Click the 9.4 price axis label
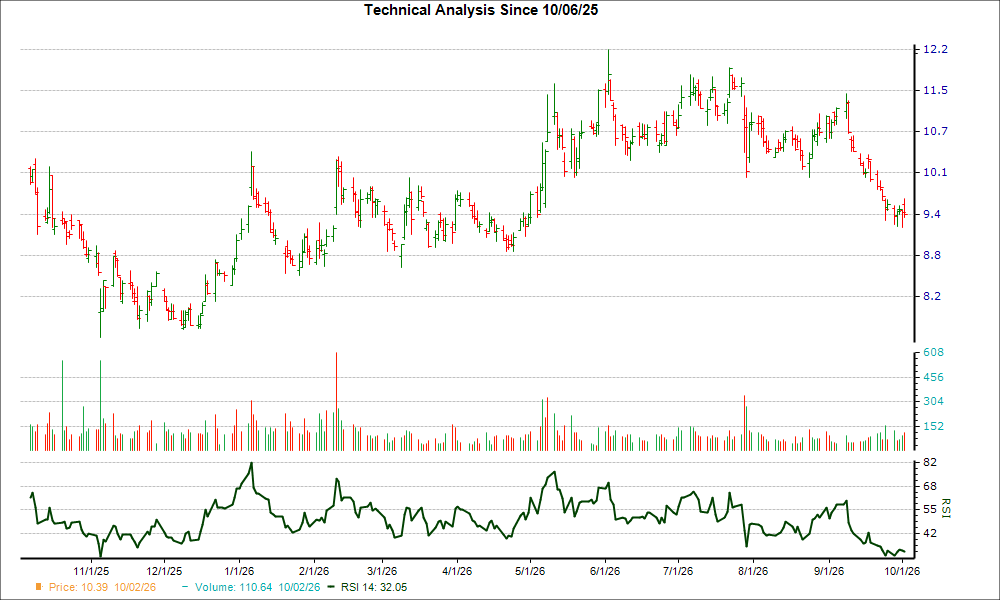The image size is (1000, 600). [x=932, y=214]
